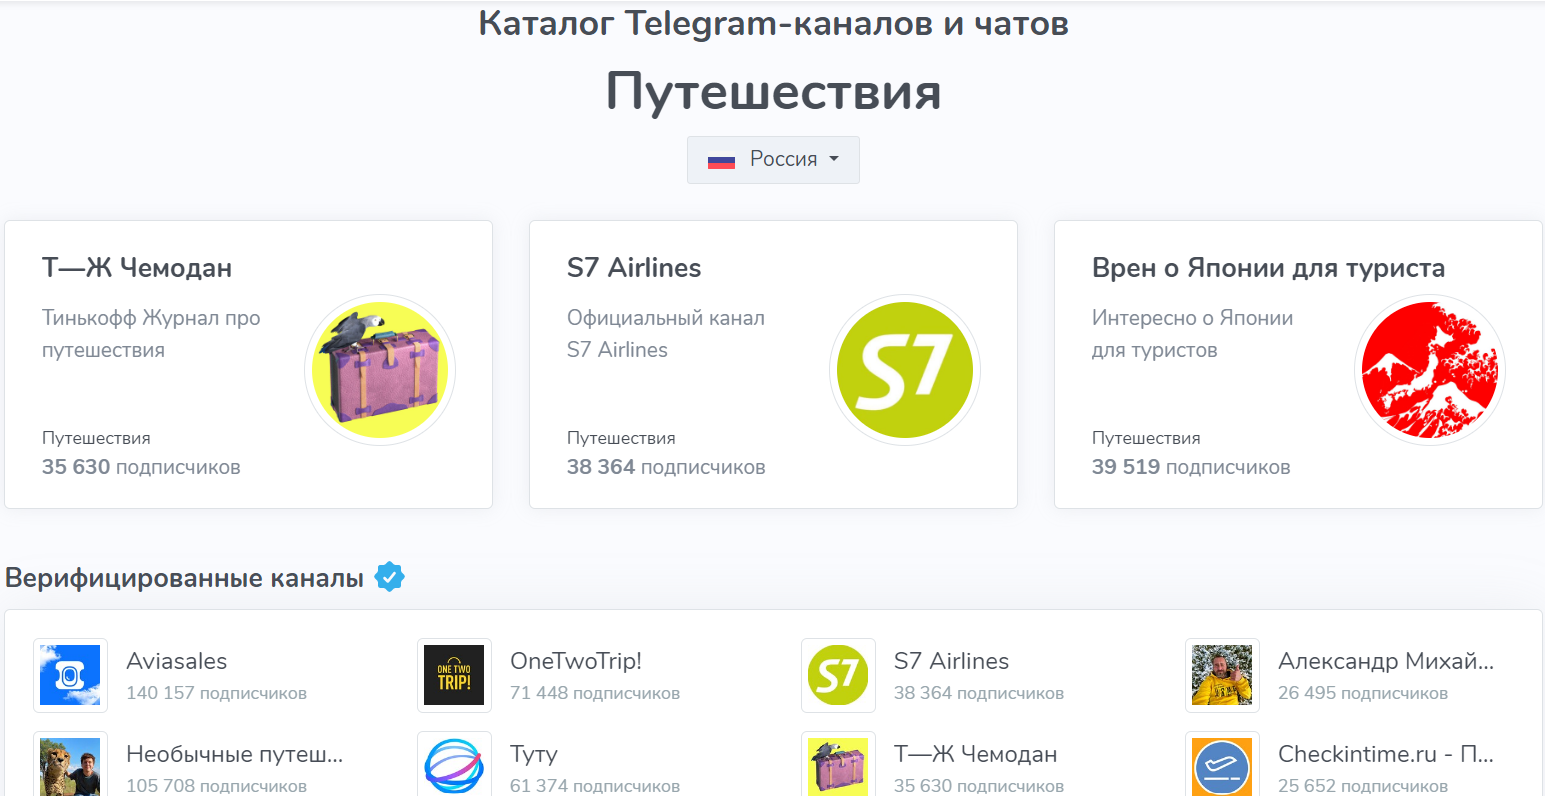The height and width of the screenshot is (796, 1545).
Task: Open the OneTwoTrip! channel link
Action: click(x=576, y=661)
